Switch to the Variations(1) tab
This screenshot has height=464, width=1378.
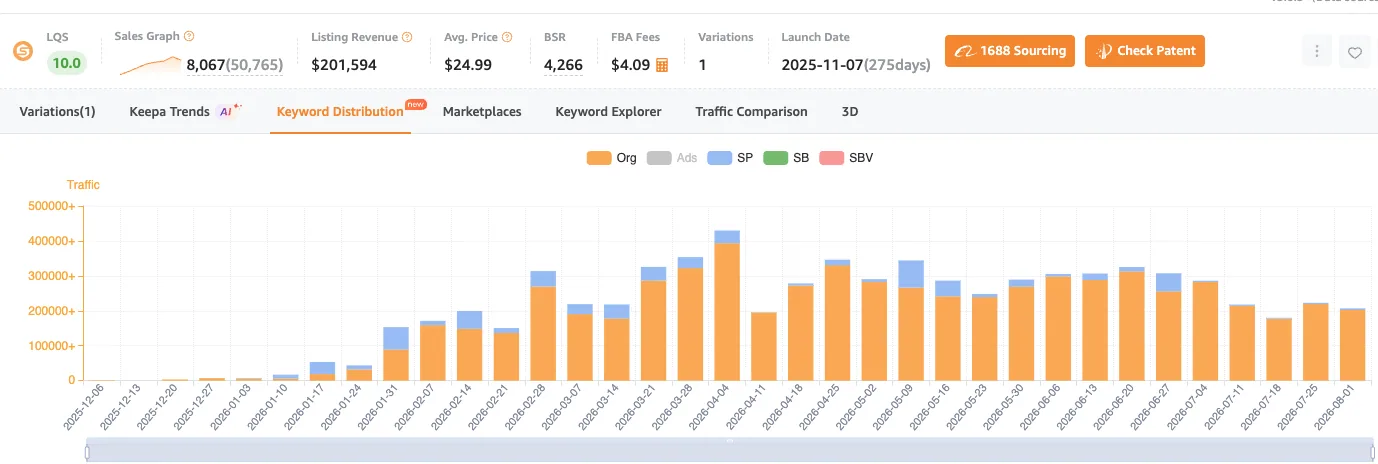[57, 112]
